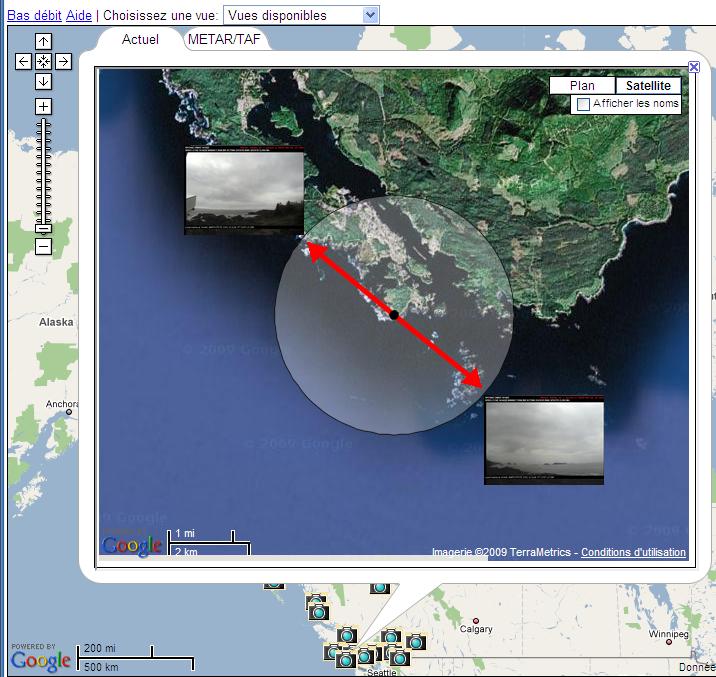This screenshot has height=677, width=716.
Task: Close the info window popup
Action: tap(694, 67)
